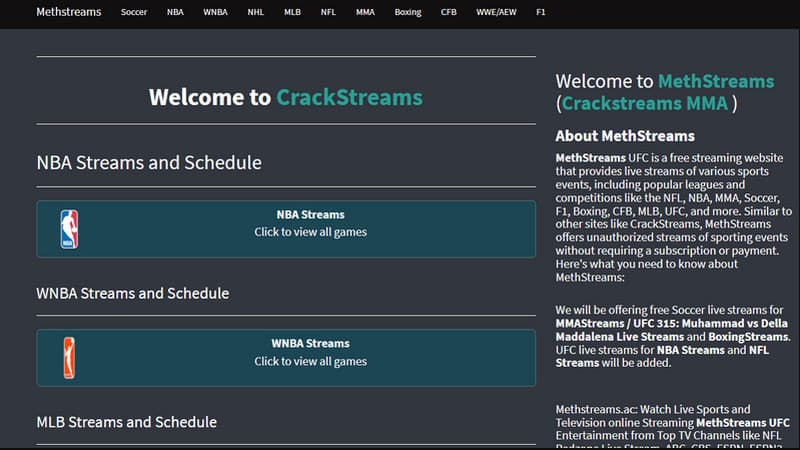
Task: Go to WNBA in the navigation bar
Action: pyautogui.click(x=215, y=13)
